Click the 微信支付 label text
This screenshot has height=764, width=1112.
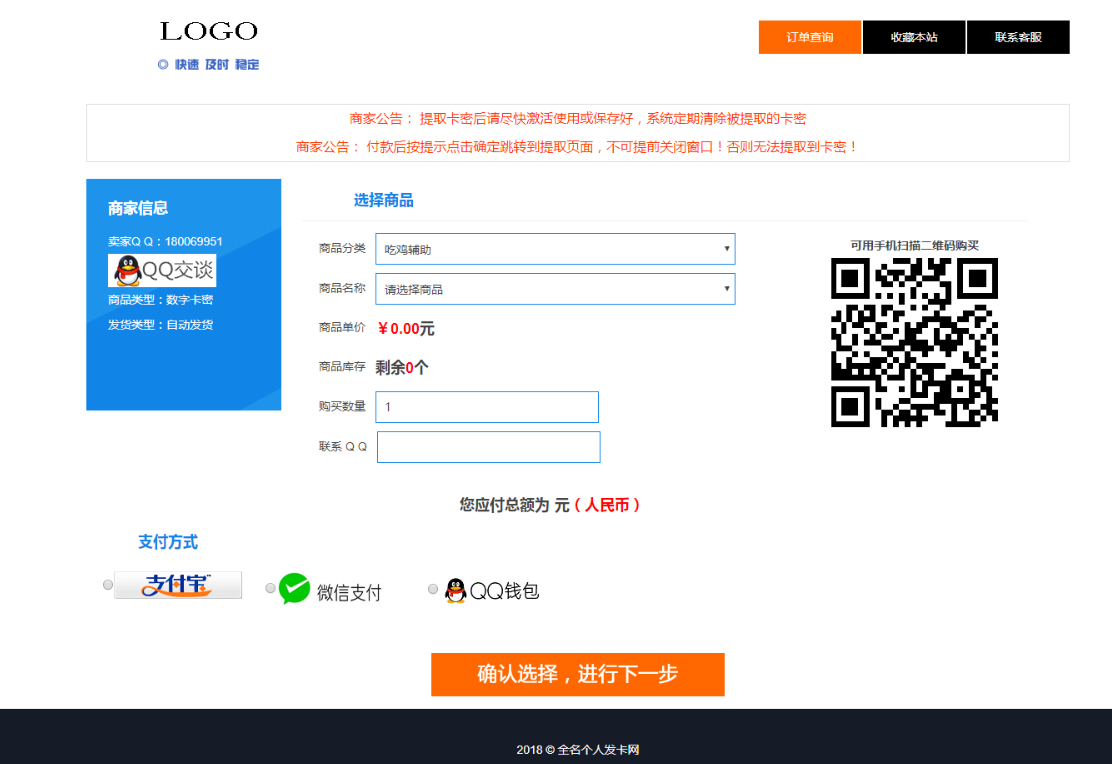click(349, 592)
